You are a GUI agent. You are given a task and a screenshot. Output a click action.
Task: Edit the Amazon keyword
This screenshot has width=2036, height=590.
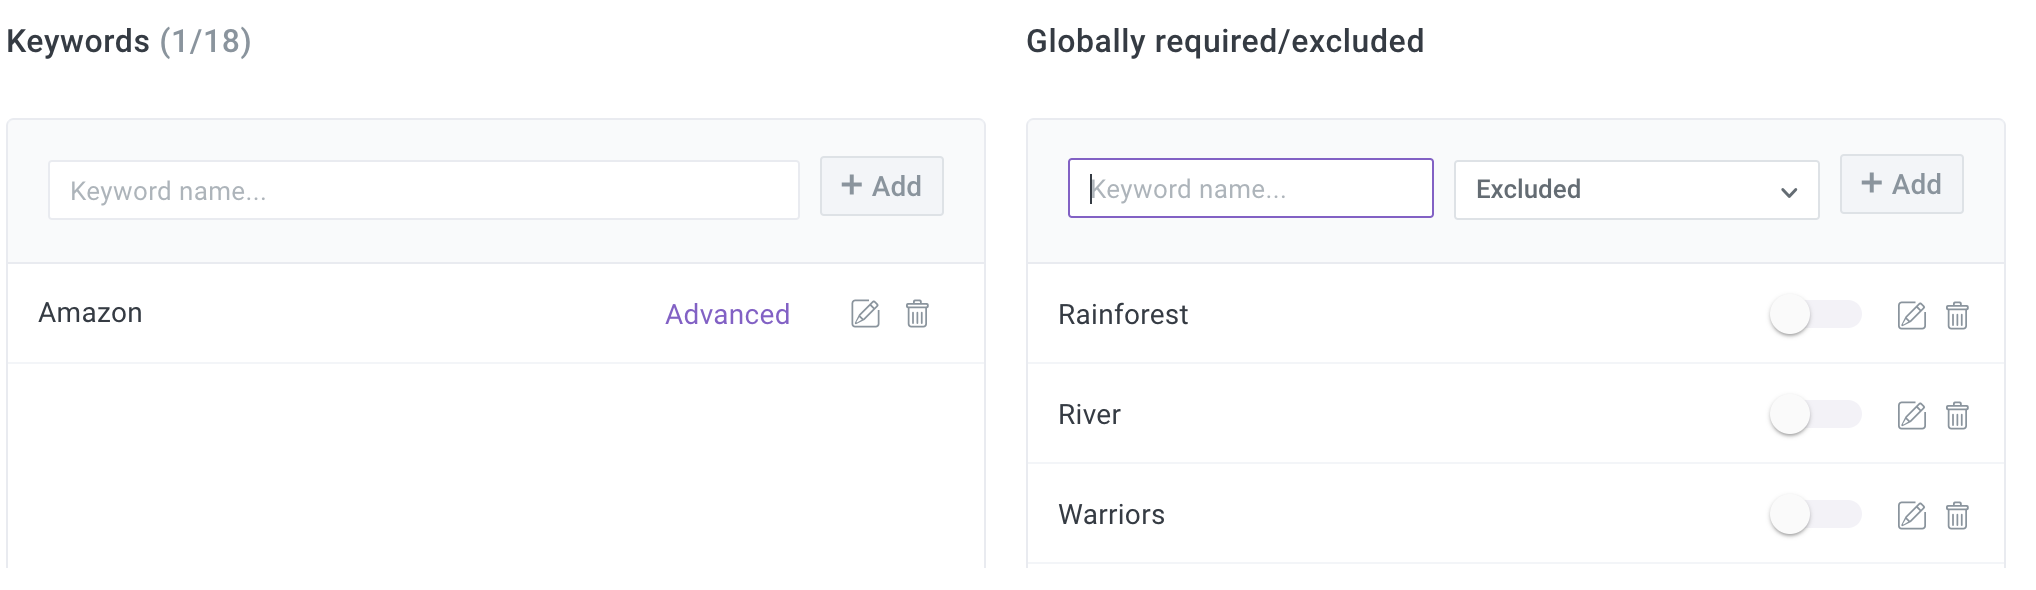coord(865,314)
